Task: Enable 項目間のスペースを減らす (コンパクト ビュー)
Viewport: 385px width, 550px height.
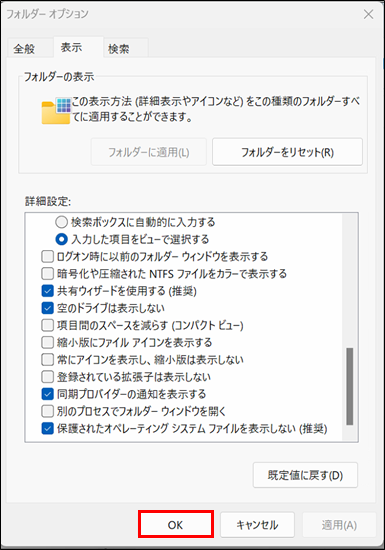Action: (x=47, y=325)
